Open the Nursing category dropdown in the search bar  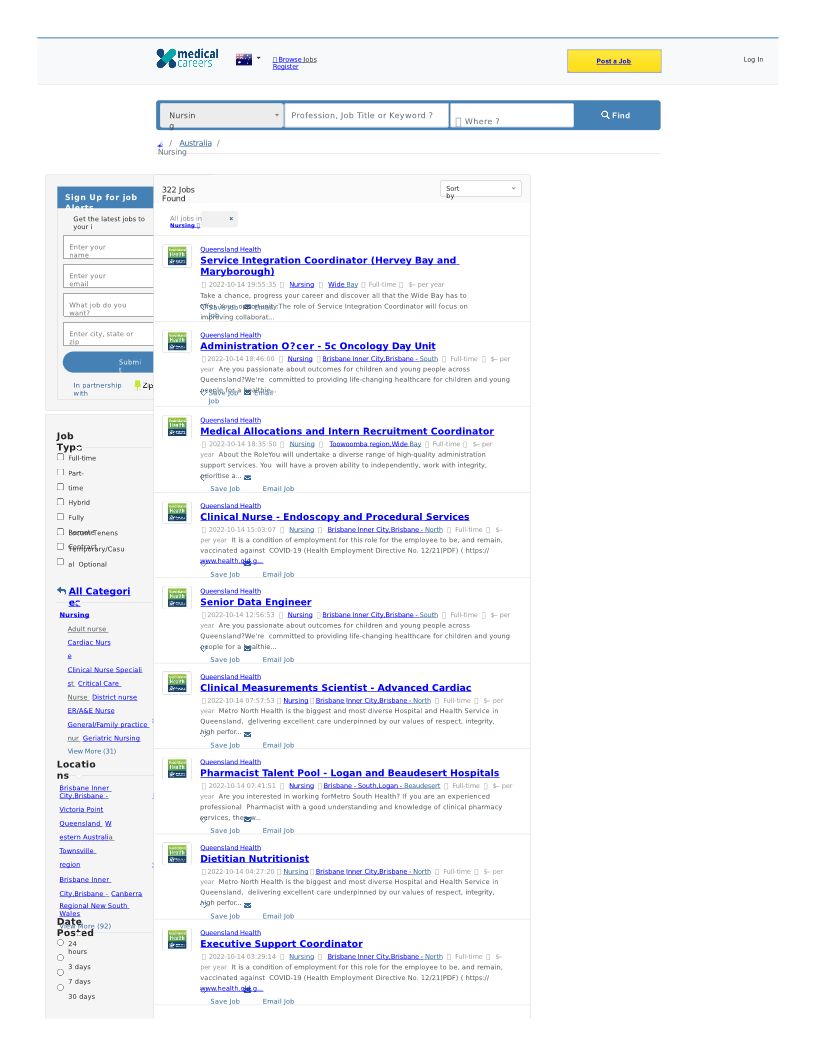click(222, 116)
